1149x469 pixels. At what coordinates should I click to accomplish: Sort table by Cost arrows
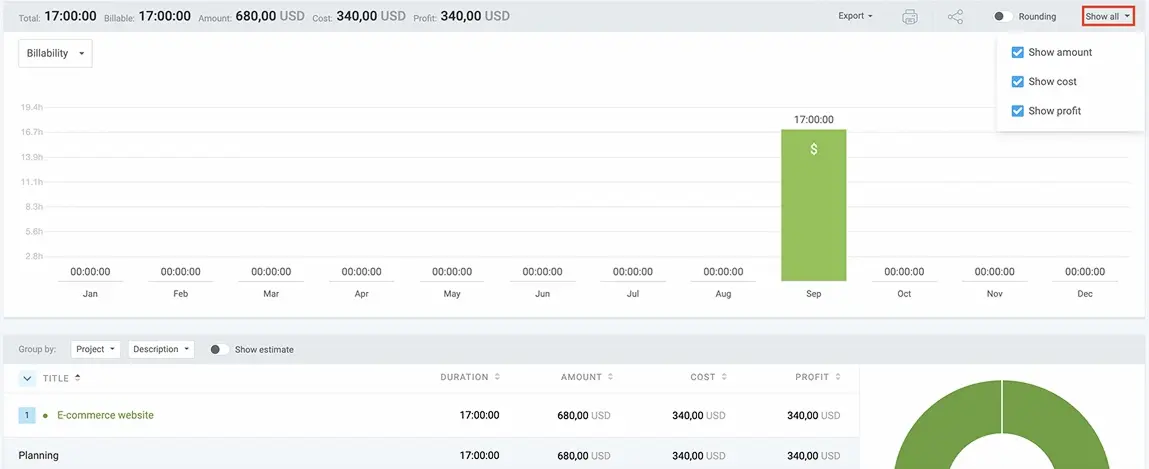[724, 377]
